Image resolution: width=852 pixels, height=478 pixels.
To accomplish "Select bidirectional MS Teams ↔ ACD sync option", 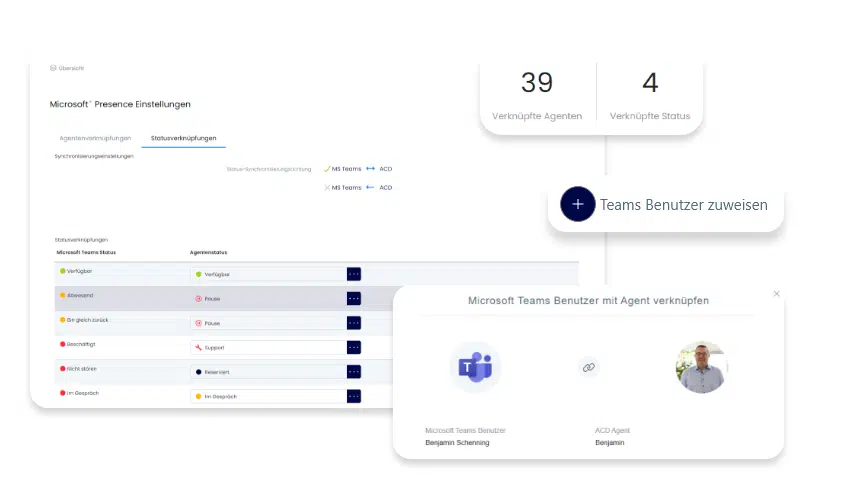I will coord(358,169).
